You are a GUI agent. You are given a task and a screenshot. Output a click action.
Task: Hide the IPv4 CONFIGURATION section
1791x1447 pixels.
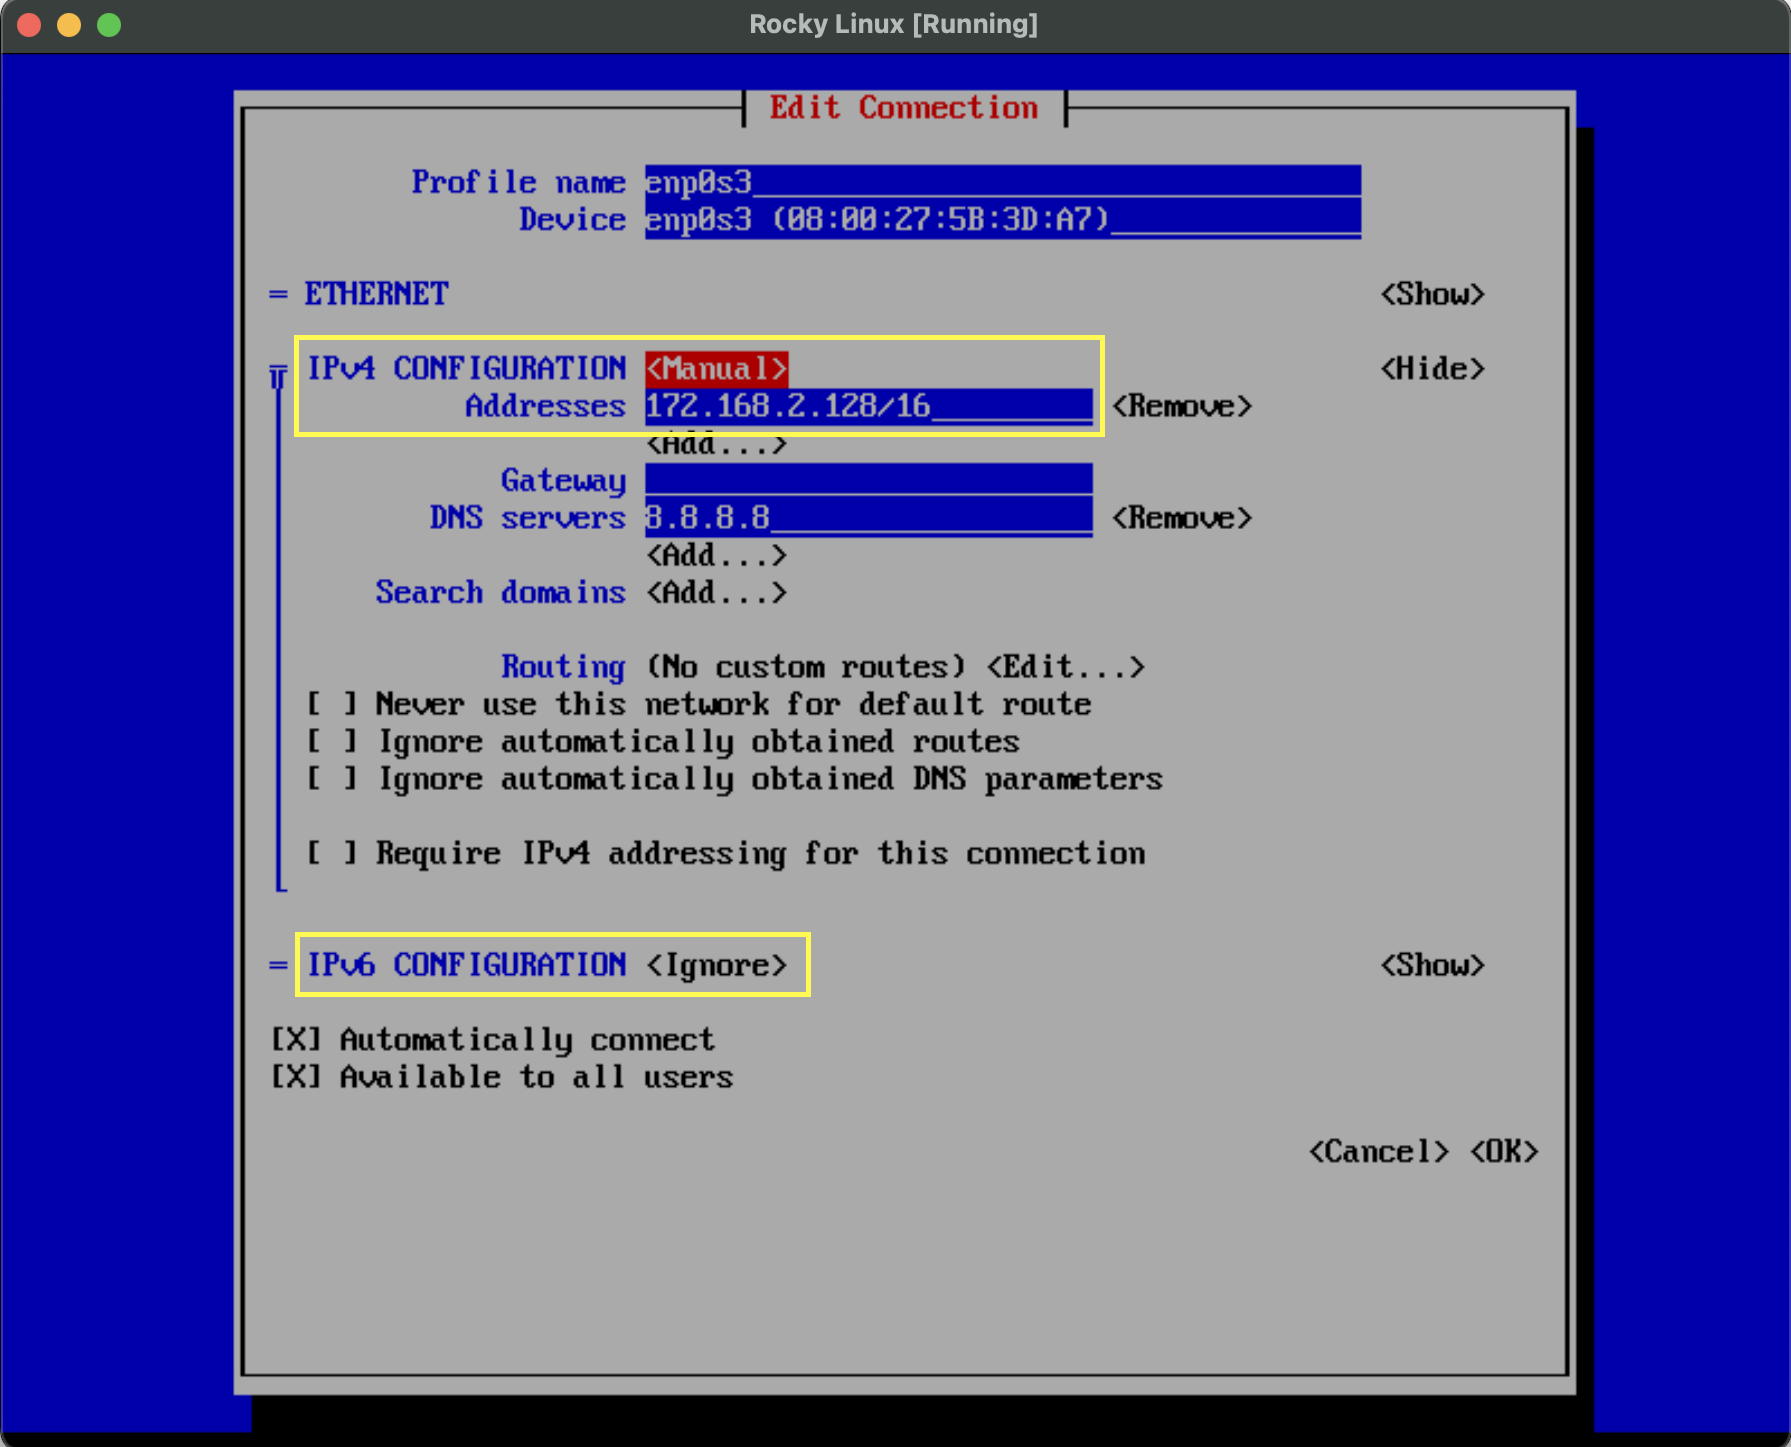coord(1432,369)
